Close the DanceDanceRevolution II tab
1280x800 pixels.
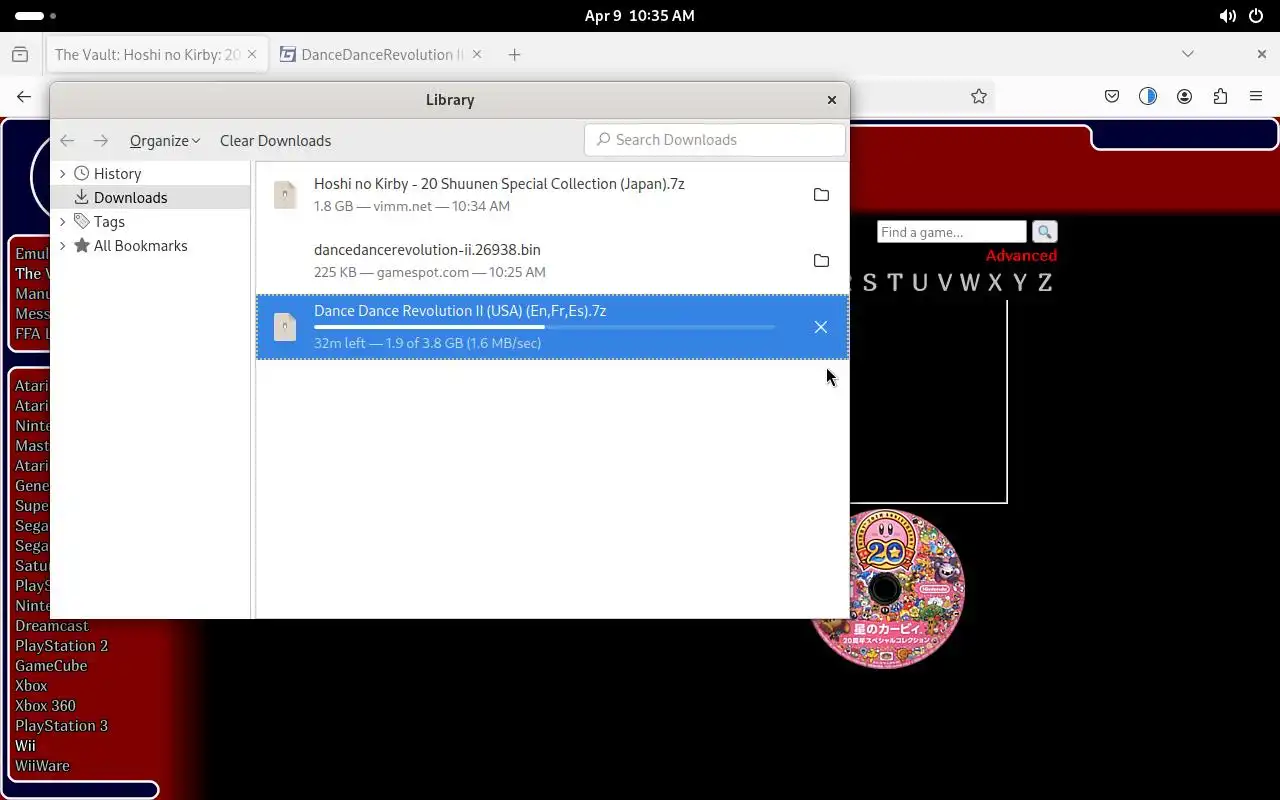pos(477,55)
